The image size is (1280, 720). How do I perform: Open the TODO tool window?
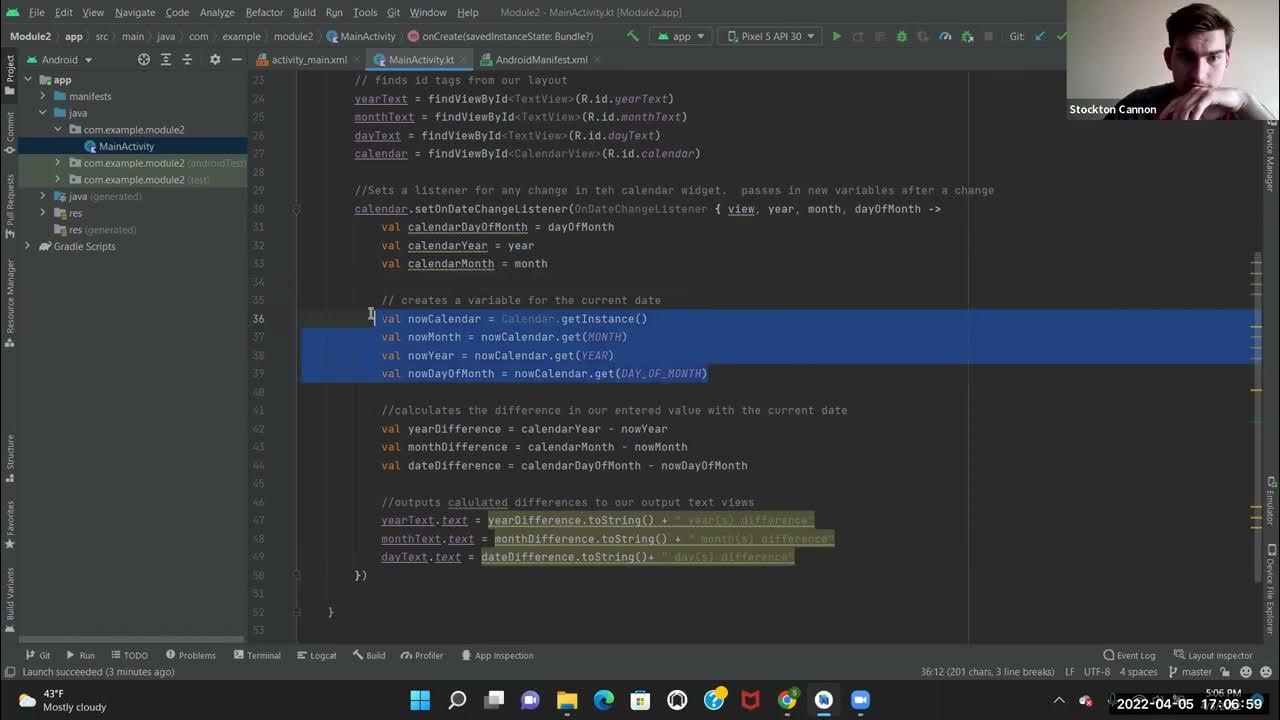[x=129, y=655]
